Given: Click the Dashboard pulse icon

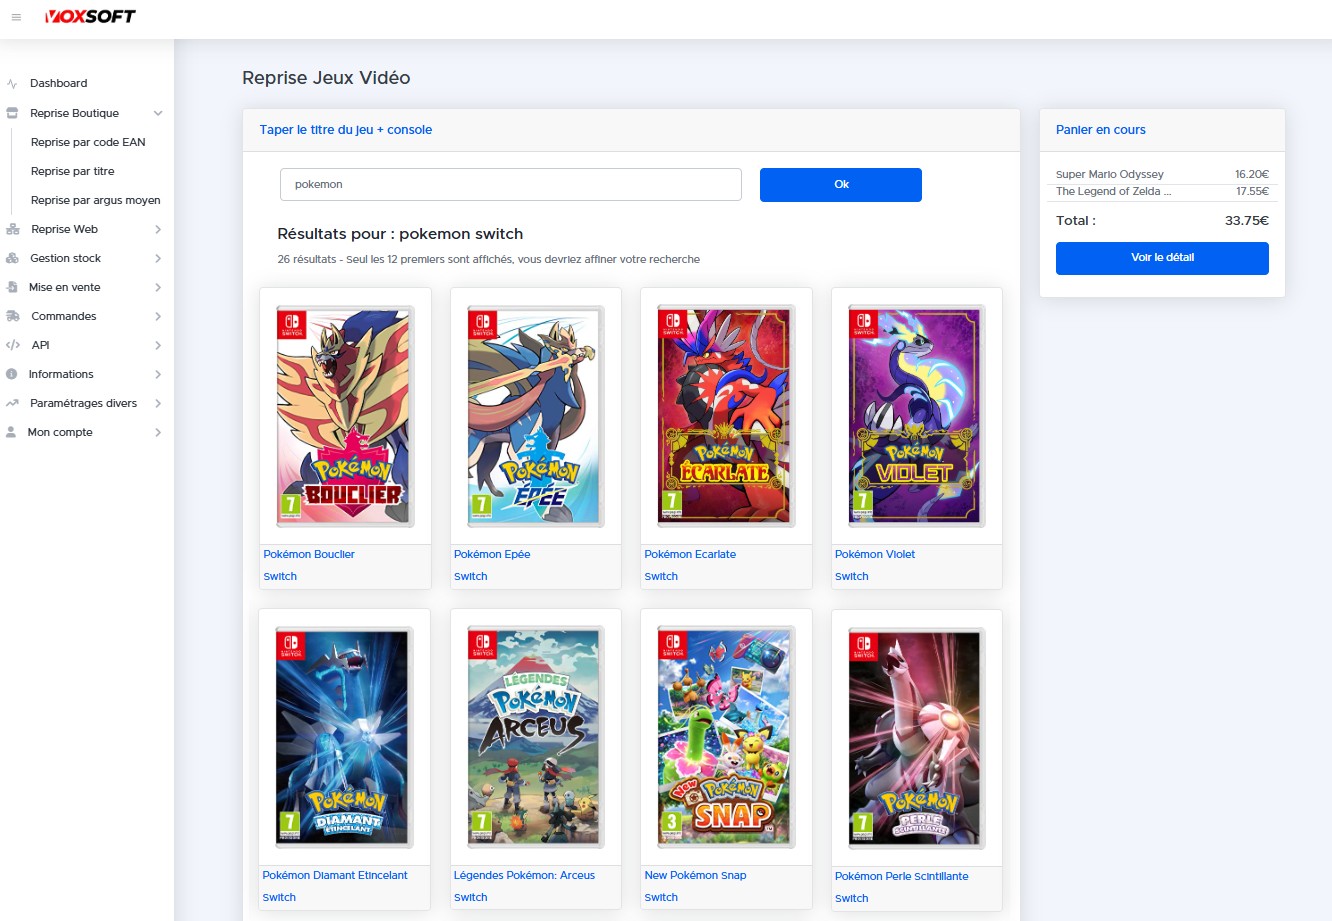Looking at the screenshot, I should pyautogui.click(x=12, y=84).
